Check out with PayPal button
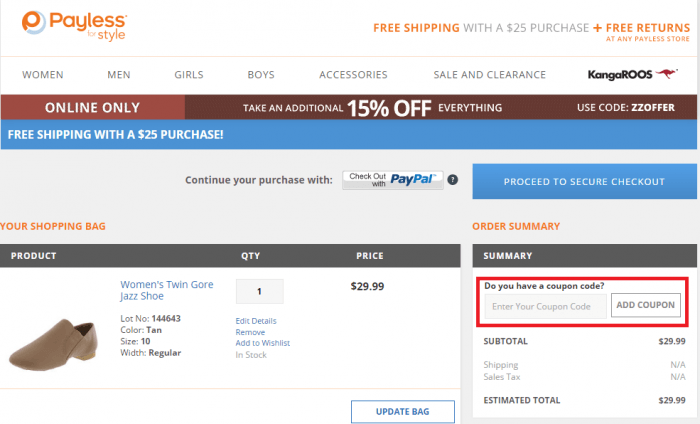Screen dimensions: 700x424 pyautogui.click(x=392, y=180)
